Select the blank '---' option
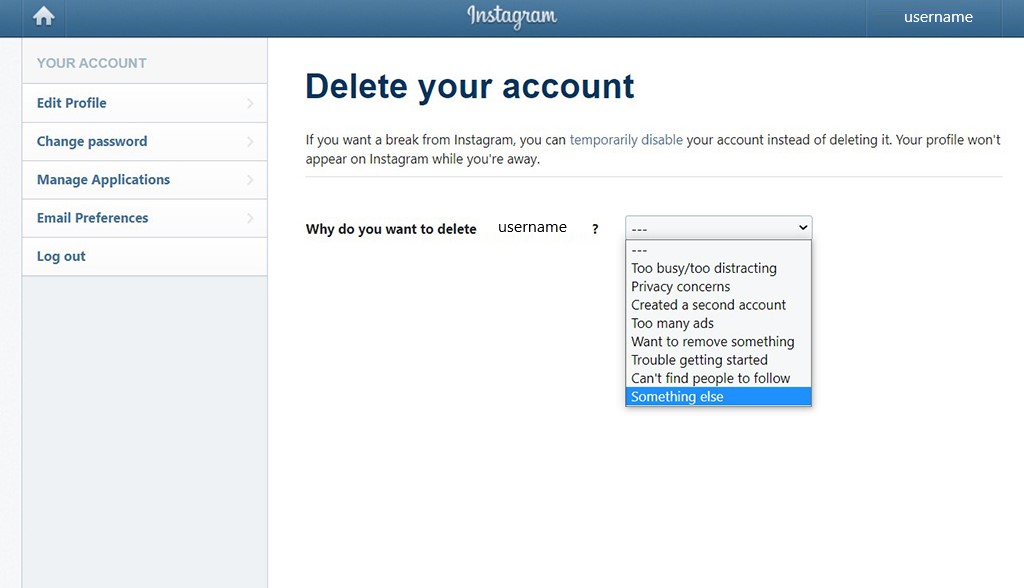Screen dimensions: 1024x588 click(718, 250)
